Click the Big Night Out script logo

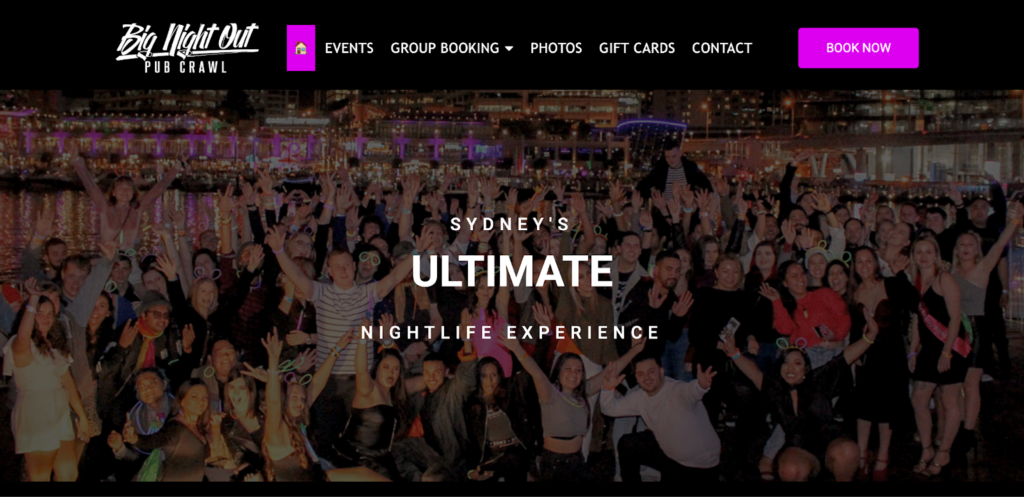[187, 40]
